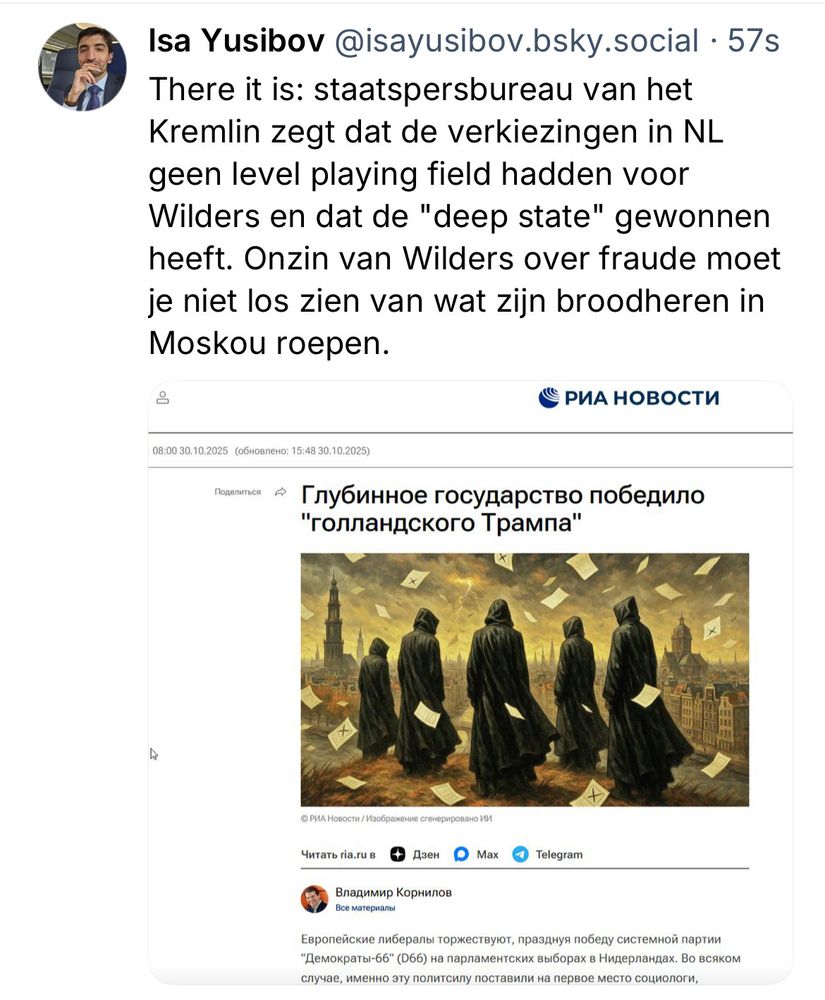Open Владимир Корнилов author photo
The width and height of the screenshot is (825, 1000).
pyautogui.click(x=314, y=899)
